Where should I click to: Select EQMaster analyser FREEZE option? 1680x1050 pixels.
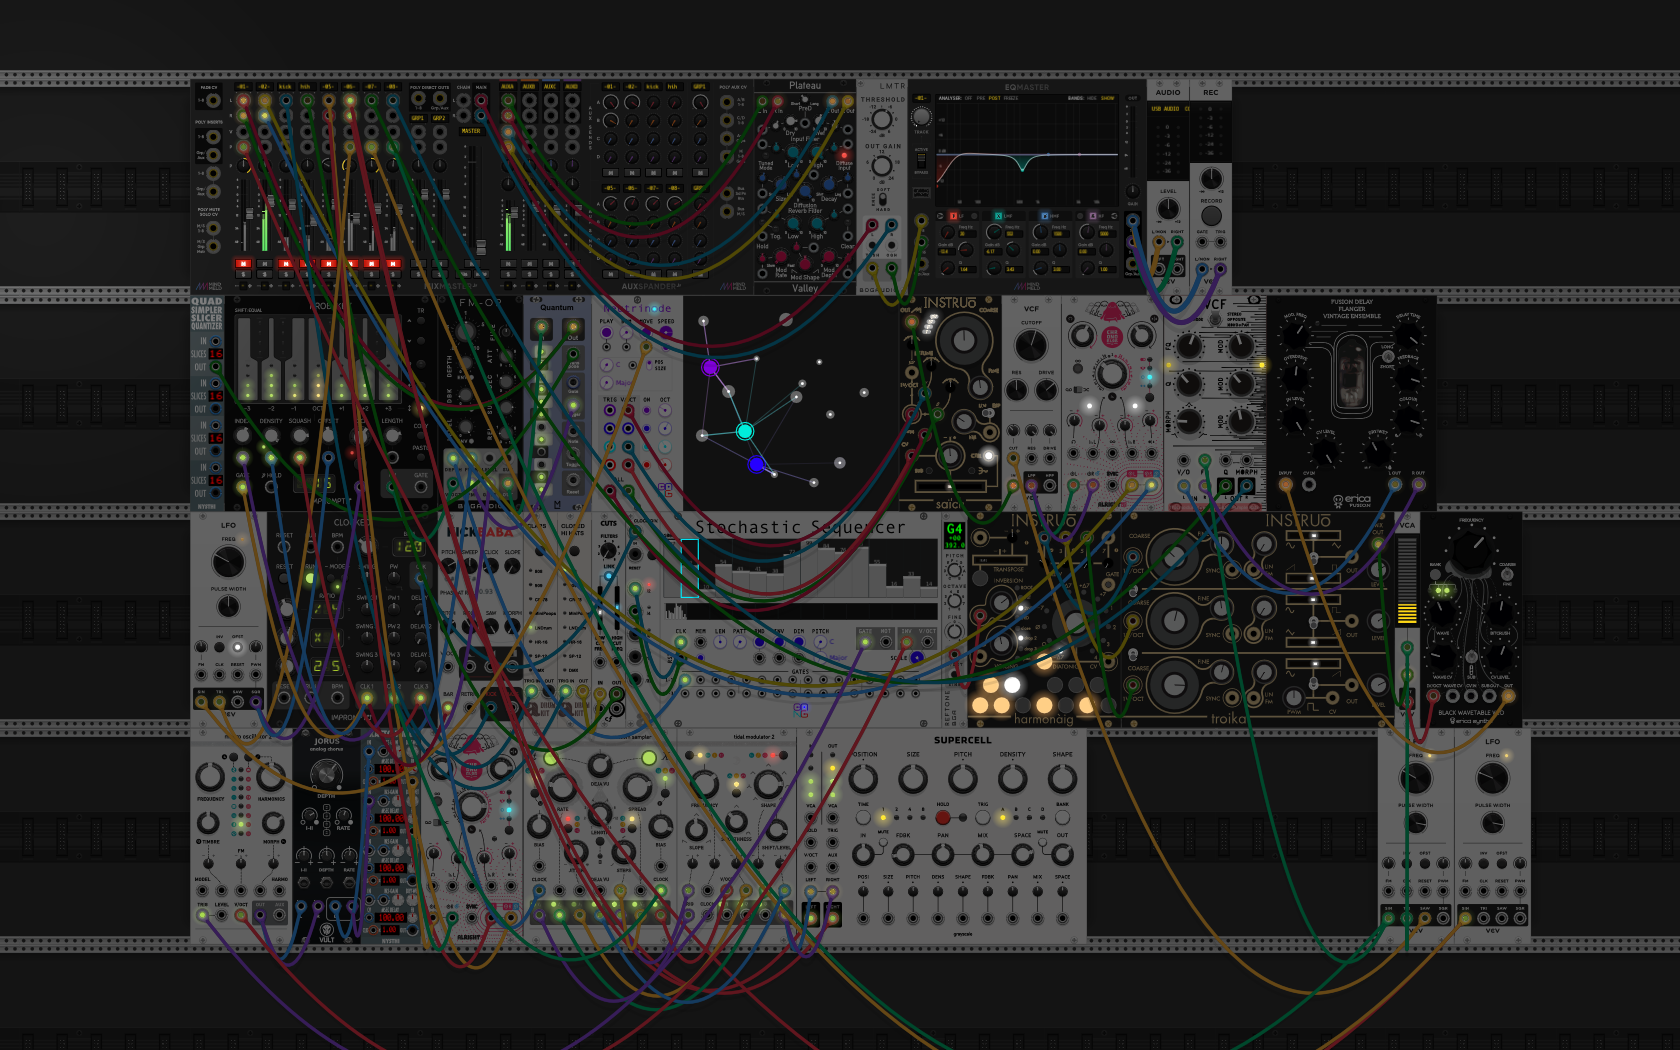1011,98
